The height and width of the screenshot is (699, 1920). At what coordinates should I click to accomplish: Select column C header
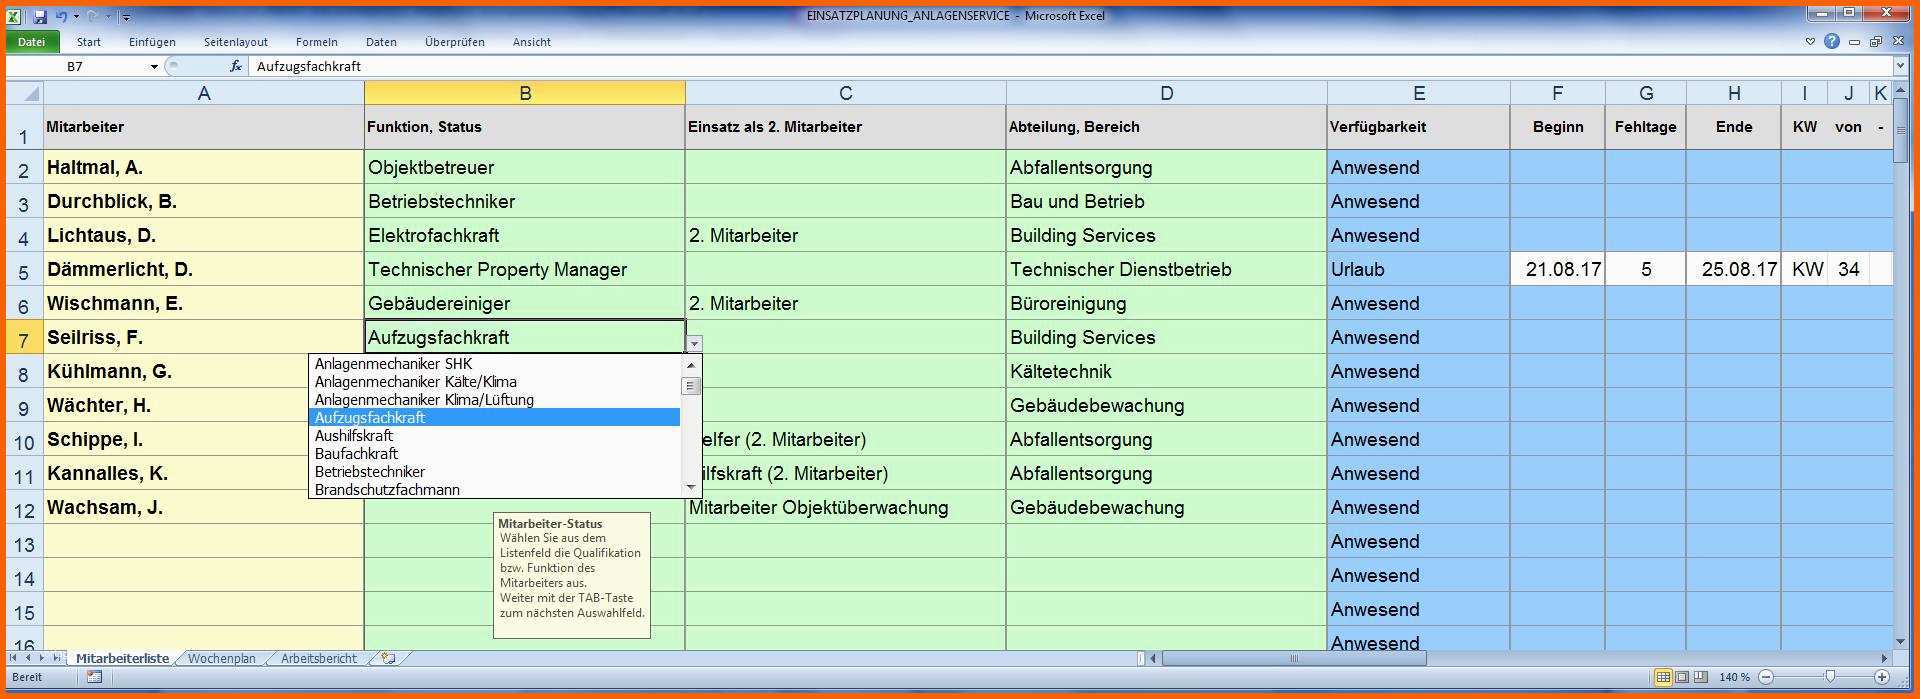point(845,93)
